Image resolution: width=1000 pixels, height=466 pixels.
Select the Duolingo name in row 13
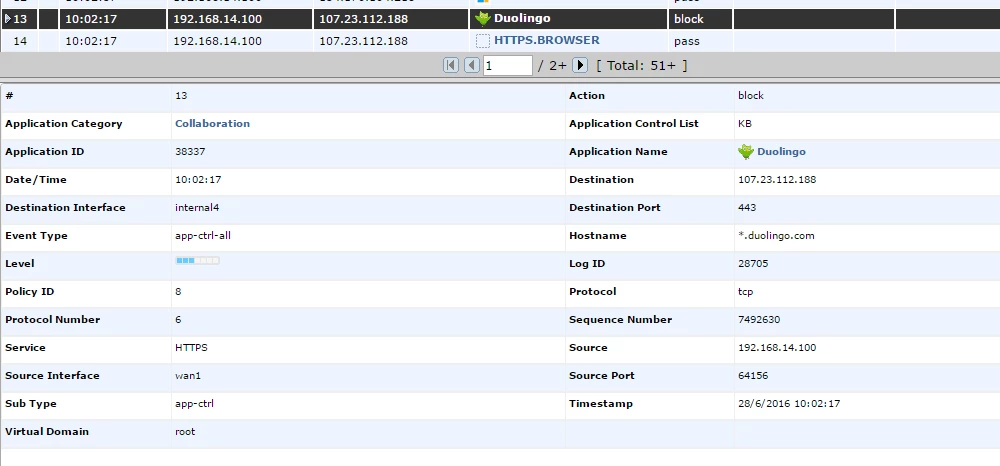(522, 18)
